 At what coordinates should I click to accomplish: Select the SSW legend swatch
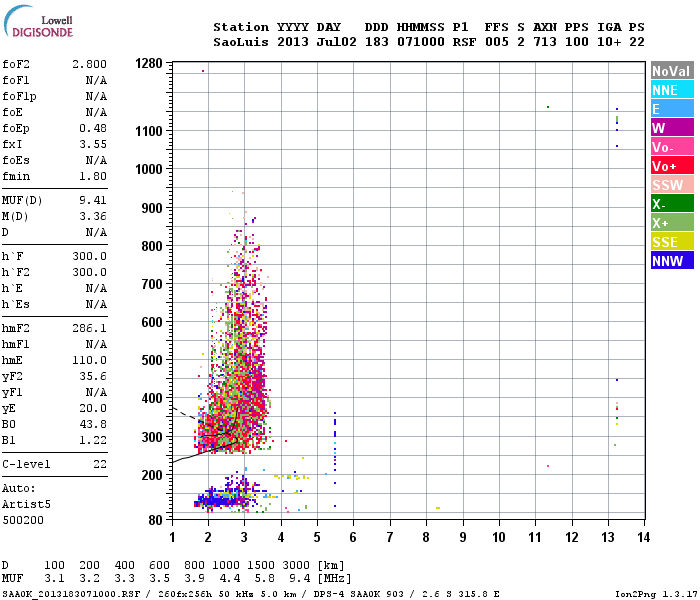(x=672, y=185)
